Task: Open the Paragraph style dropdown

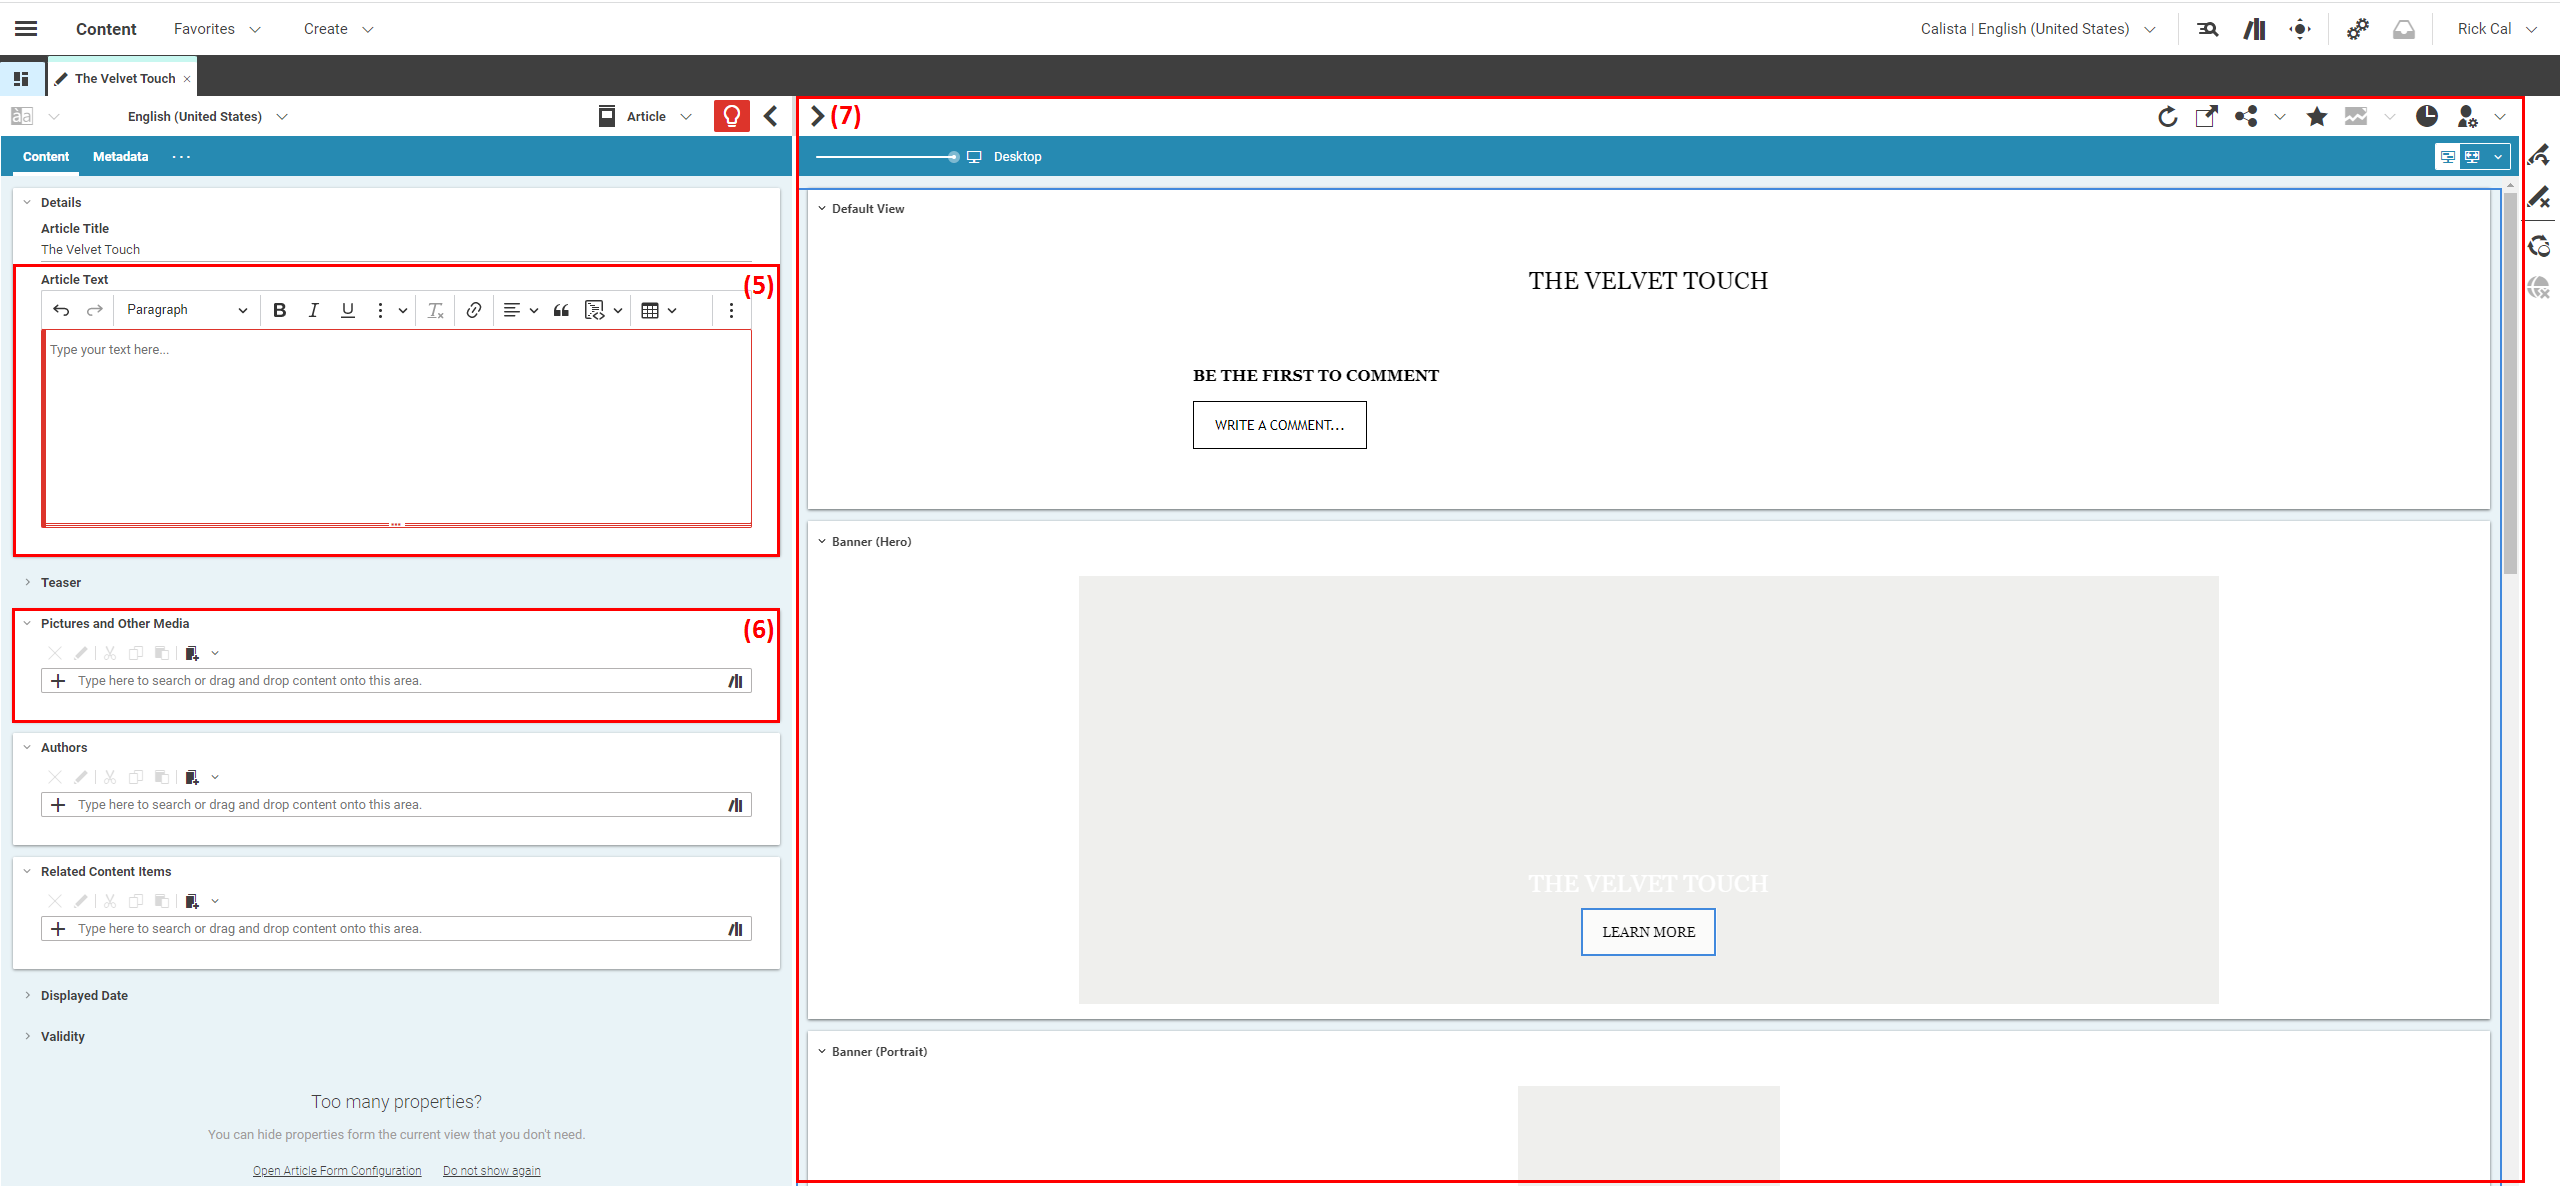Action: tap(185, 310)
